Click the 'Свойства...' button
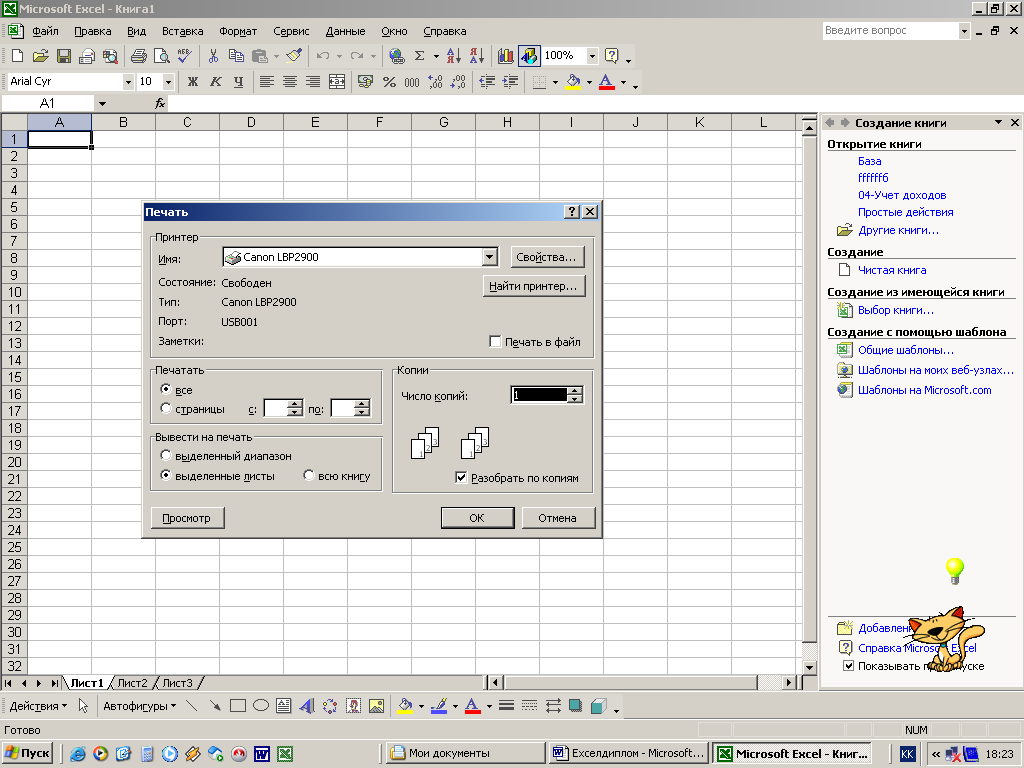Image resolution: width=1024 pixels, height=768 pixels. (547, 257)
